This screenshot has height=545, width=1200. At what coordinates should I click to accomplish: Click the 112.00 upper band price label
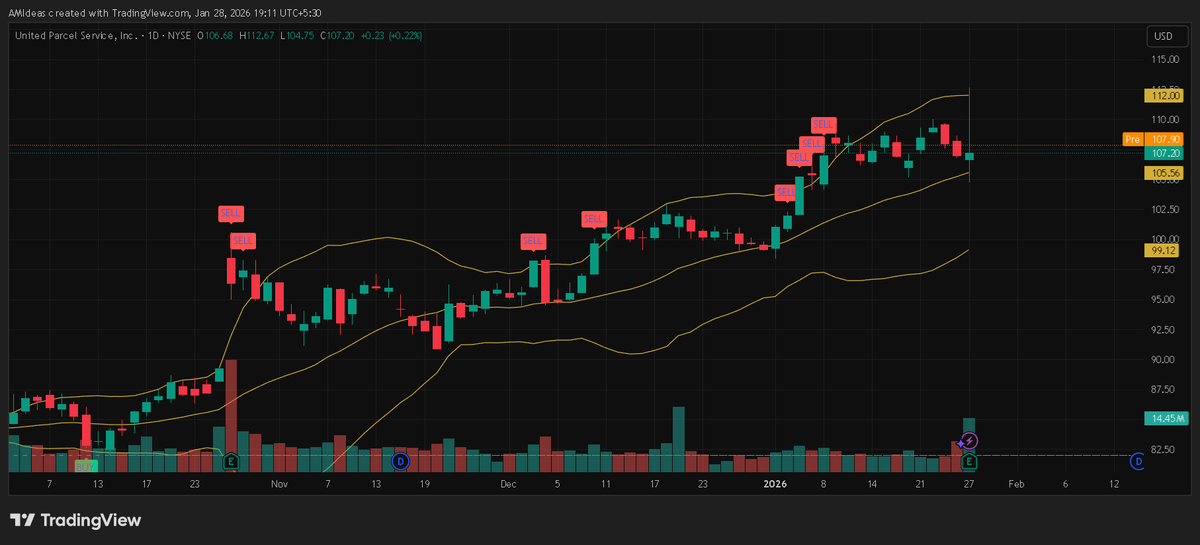pyautogui.click(x=1164, y=95)
